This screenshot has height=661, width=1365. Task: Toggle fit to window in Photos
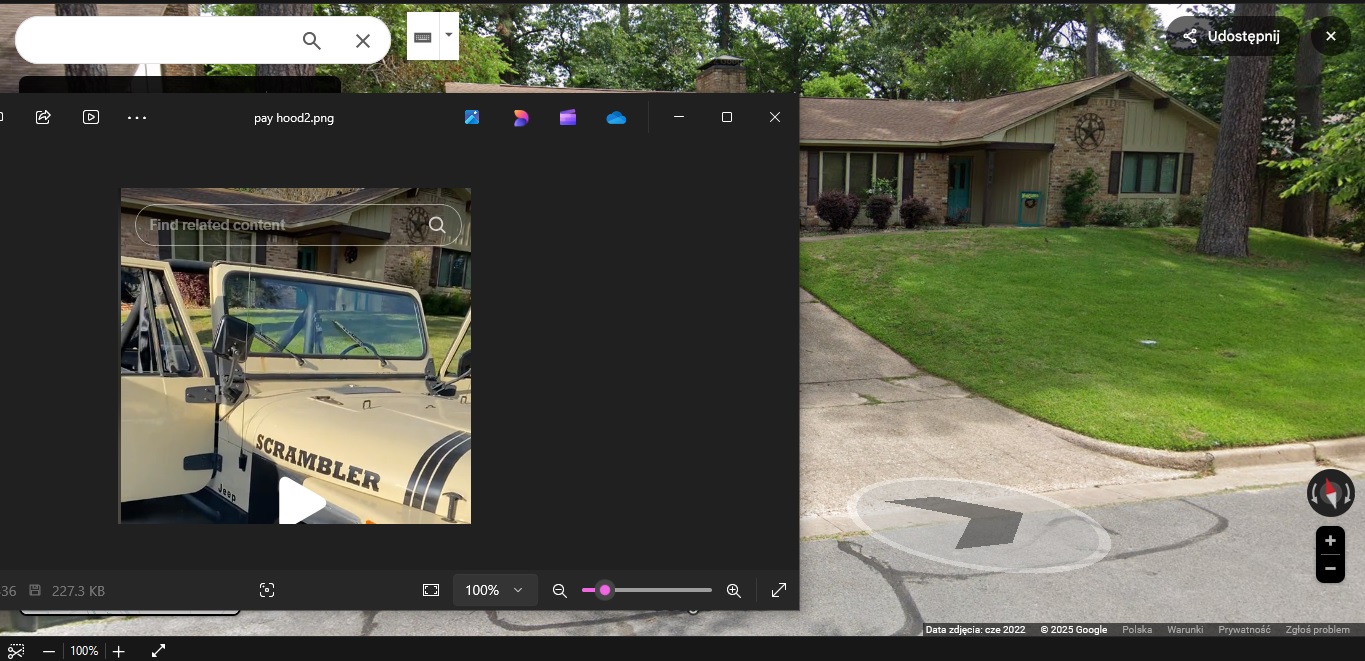tap(431, 590)
